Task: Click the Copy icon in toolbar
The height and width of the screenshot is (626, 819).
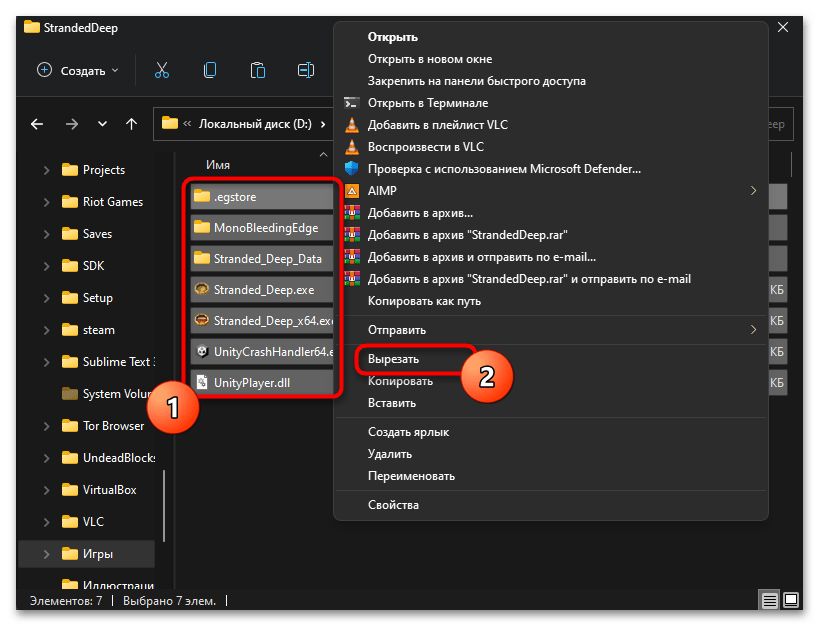Action: click(x=210, y=70)
